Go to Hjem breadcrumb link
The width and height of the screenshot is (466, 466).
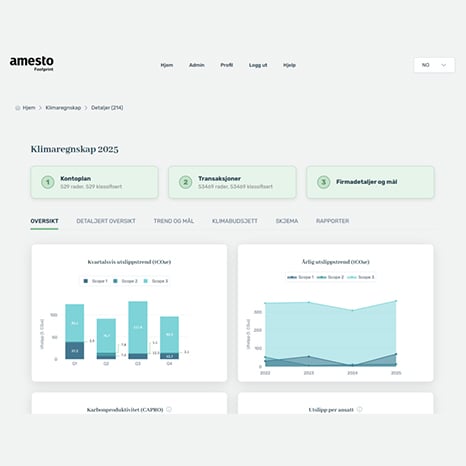click(x=29, y=108)
